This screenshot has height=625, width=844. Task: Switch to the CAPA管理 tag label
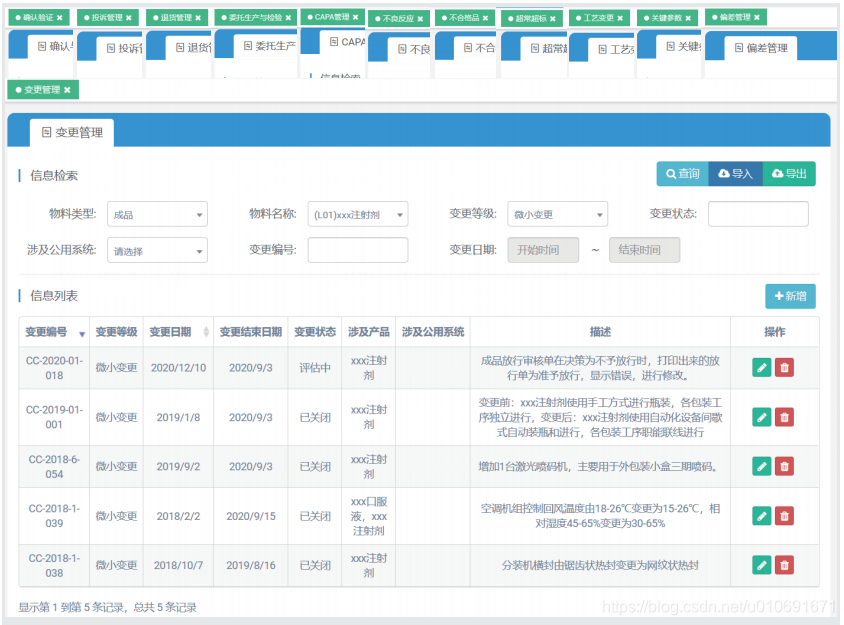(332, 17)
